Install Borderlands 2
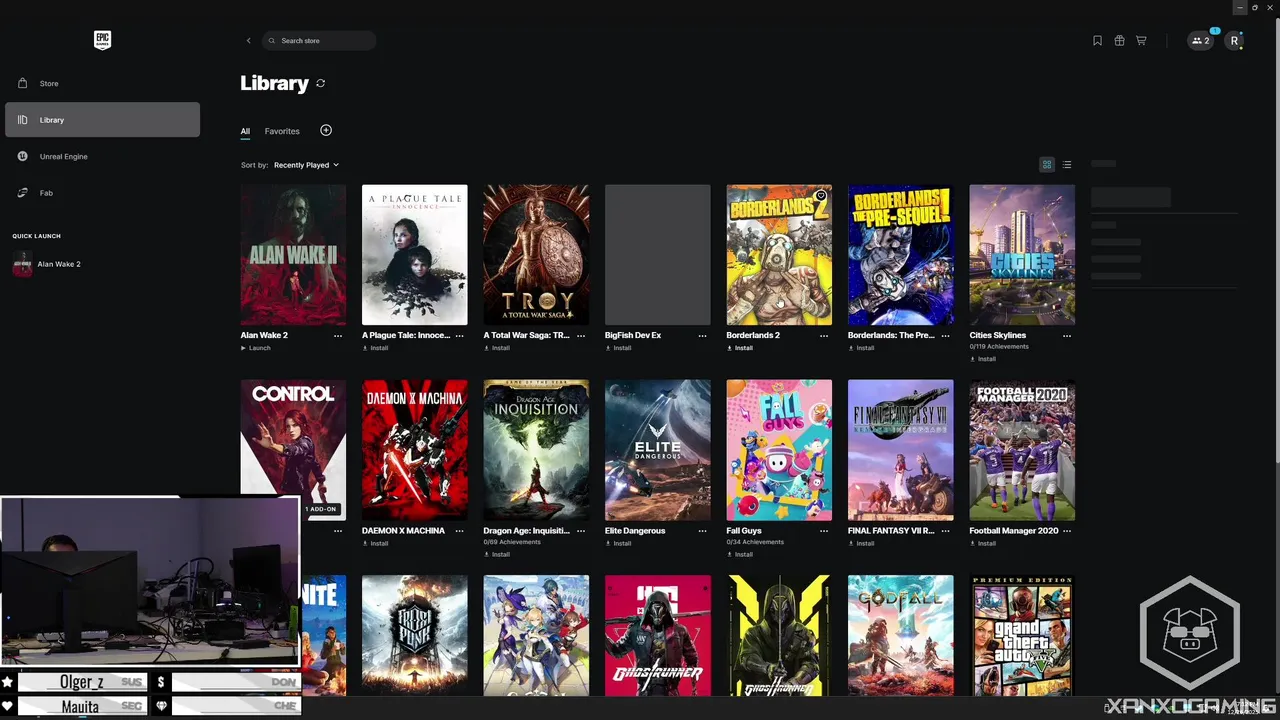 (740, 348)
